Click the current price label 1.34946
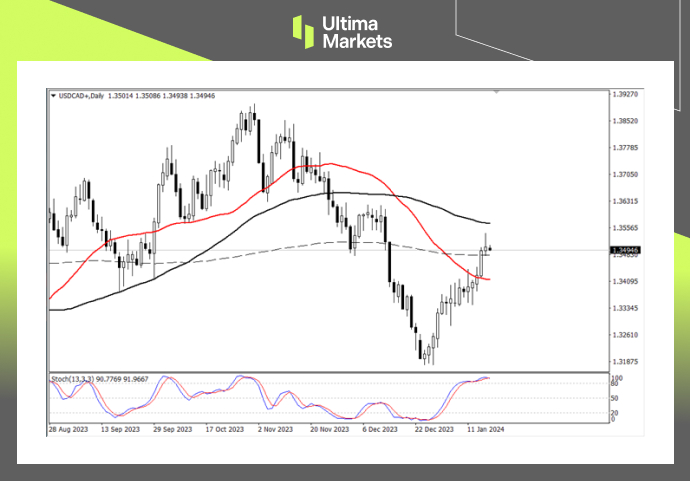The width and height of the screenshot is (690, 481). 624,250
